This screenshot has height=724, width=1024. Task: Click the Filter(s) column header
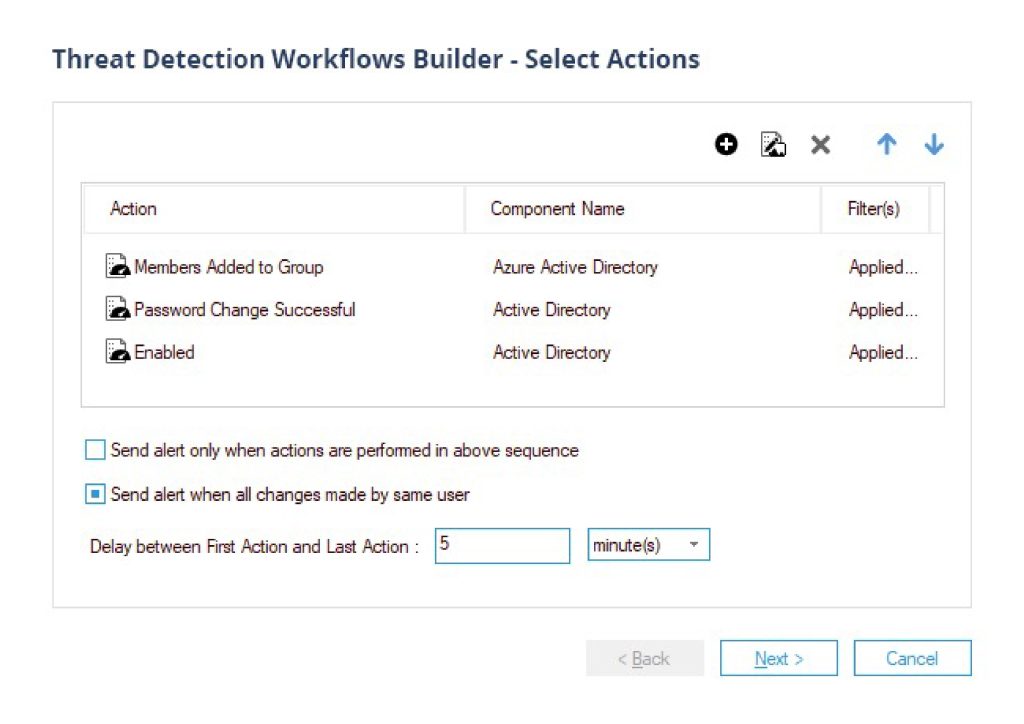point(875,209)
